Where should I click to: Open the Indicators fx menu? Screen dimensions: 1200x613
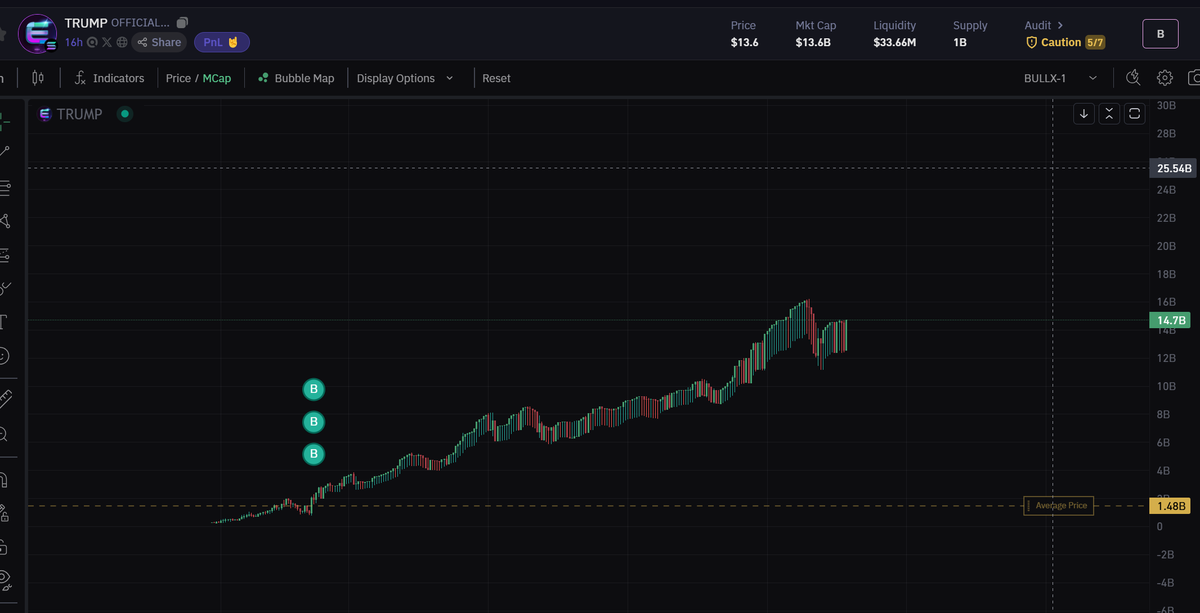coord(109,78)
